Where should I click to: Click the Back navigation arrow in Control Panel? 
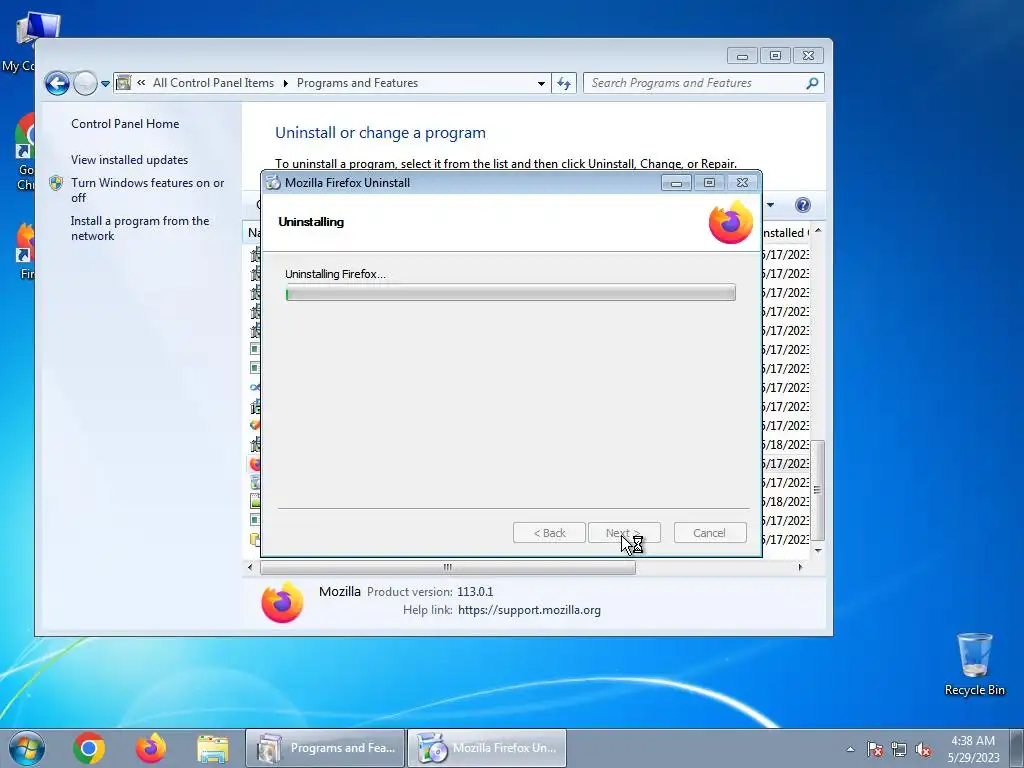[57, 84]
